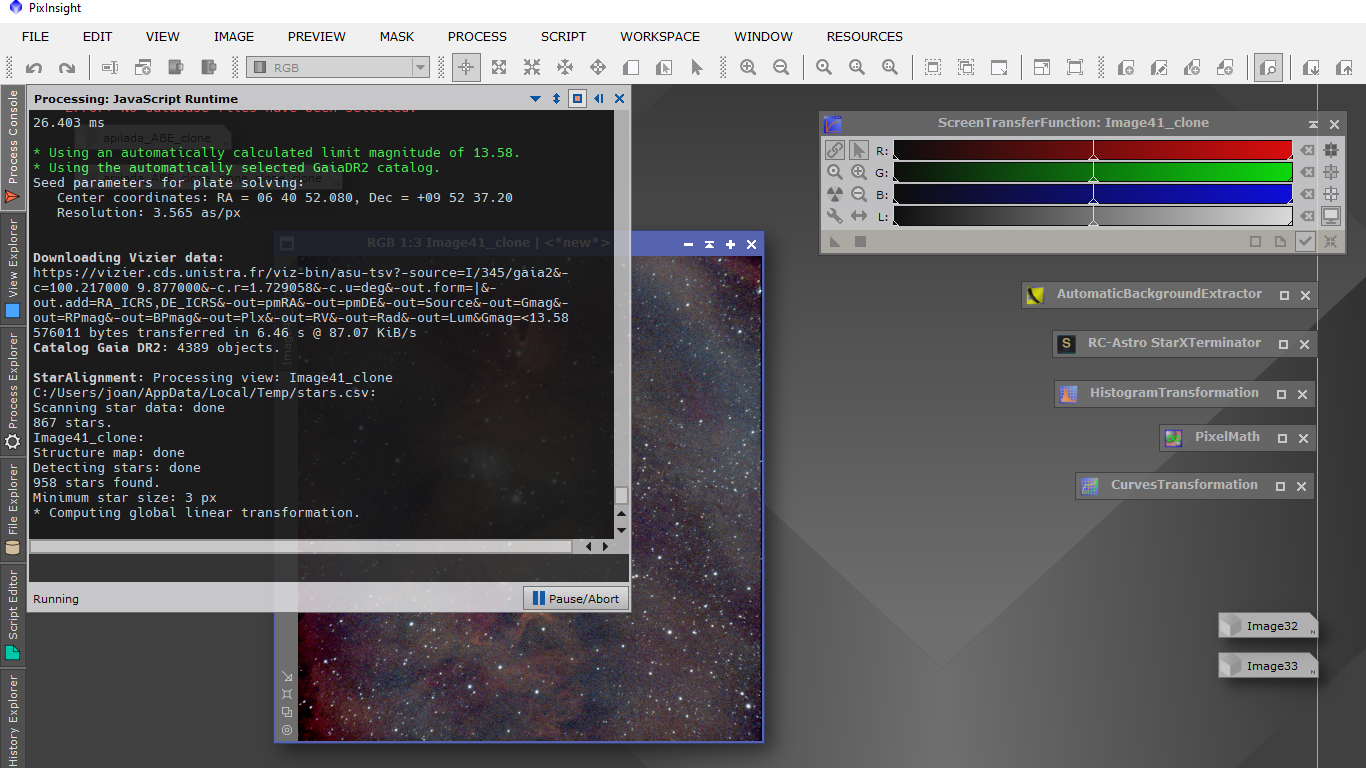Click STF zoom 1:1 magnifier icon

(835, 172)
